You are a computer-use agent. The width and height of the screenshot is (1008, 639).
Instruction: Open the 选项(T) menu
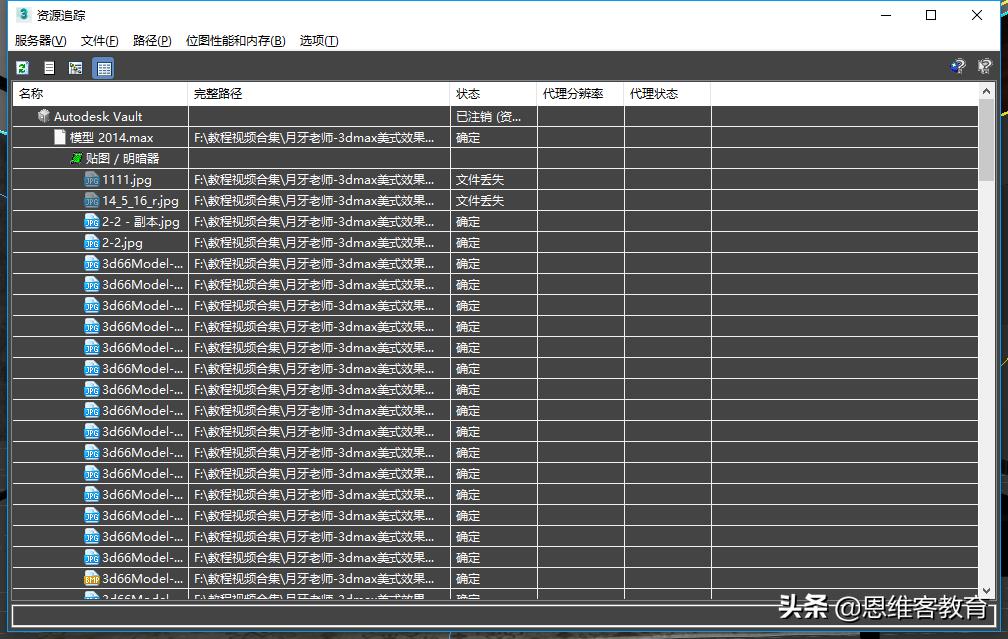tap(319, 40)
